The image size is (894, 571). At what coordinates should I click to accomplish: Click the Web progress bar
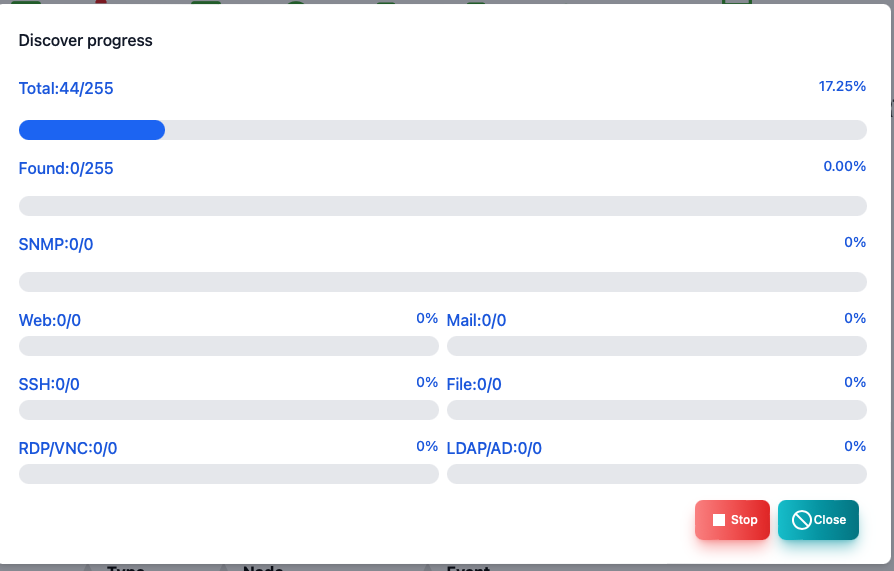[x=229, y=346]
